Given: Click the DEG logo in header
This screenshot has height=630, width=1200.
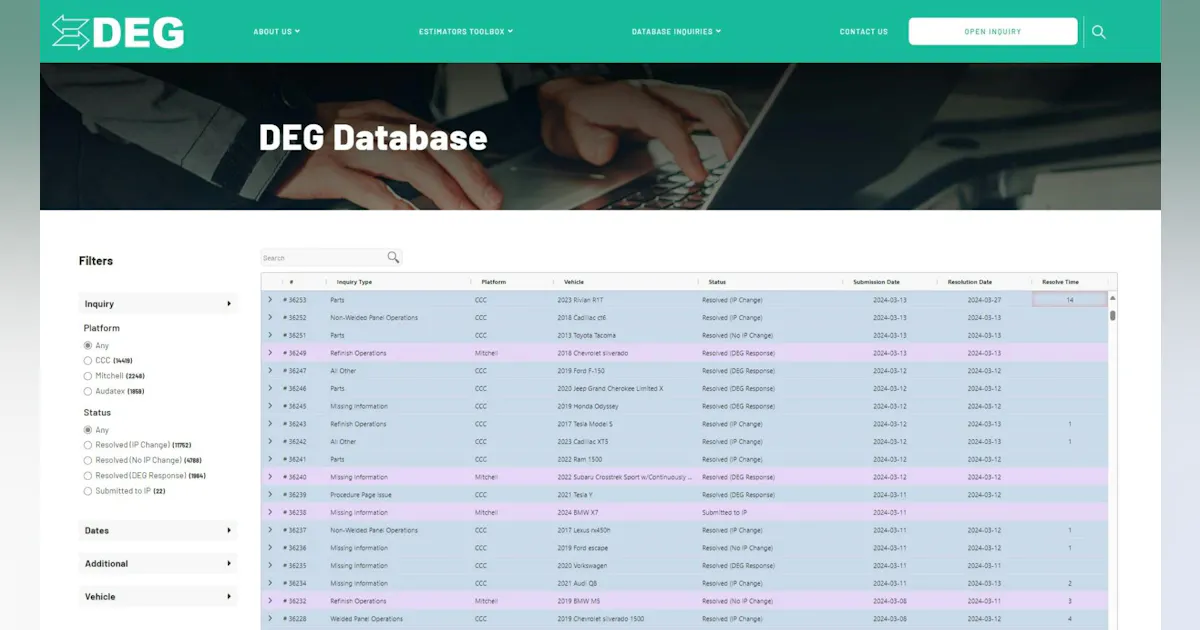Looking at the screenshot, I should [118, 32].
